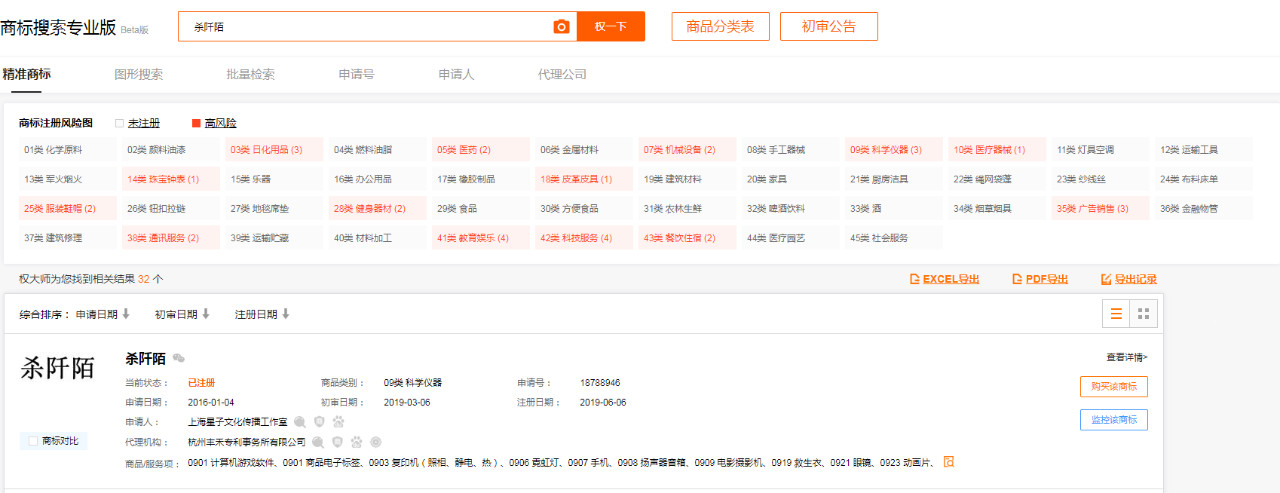Viewport: 1280px width, 493px height.
Task: Click WeChat share icon beside 杀阡陌 title
Action: [x=179, y=358]
